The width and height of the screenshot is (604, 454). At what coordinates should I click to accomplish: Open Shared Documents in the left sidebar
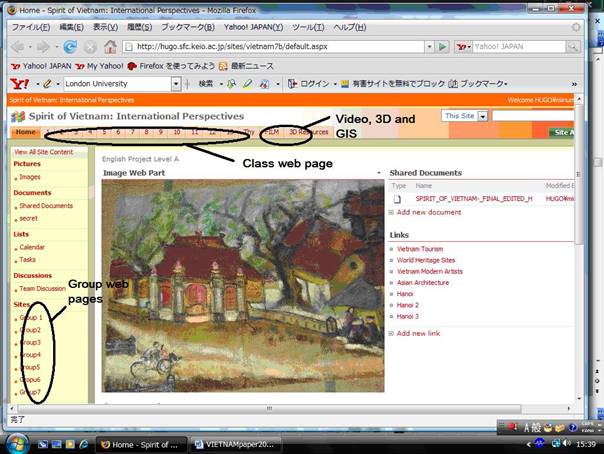(46, 206)
